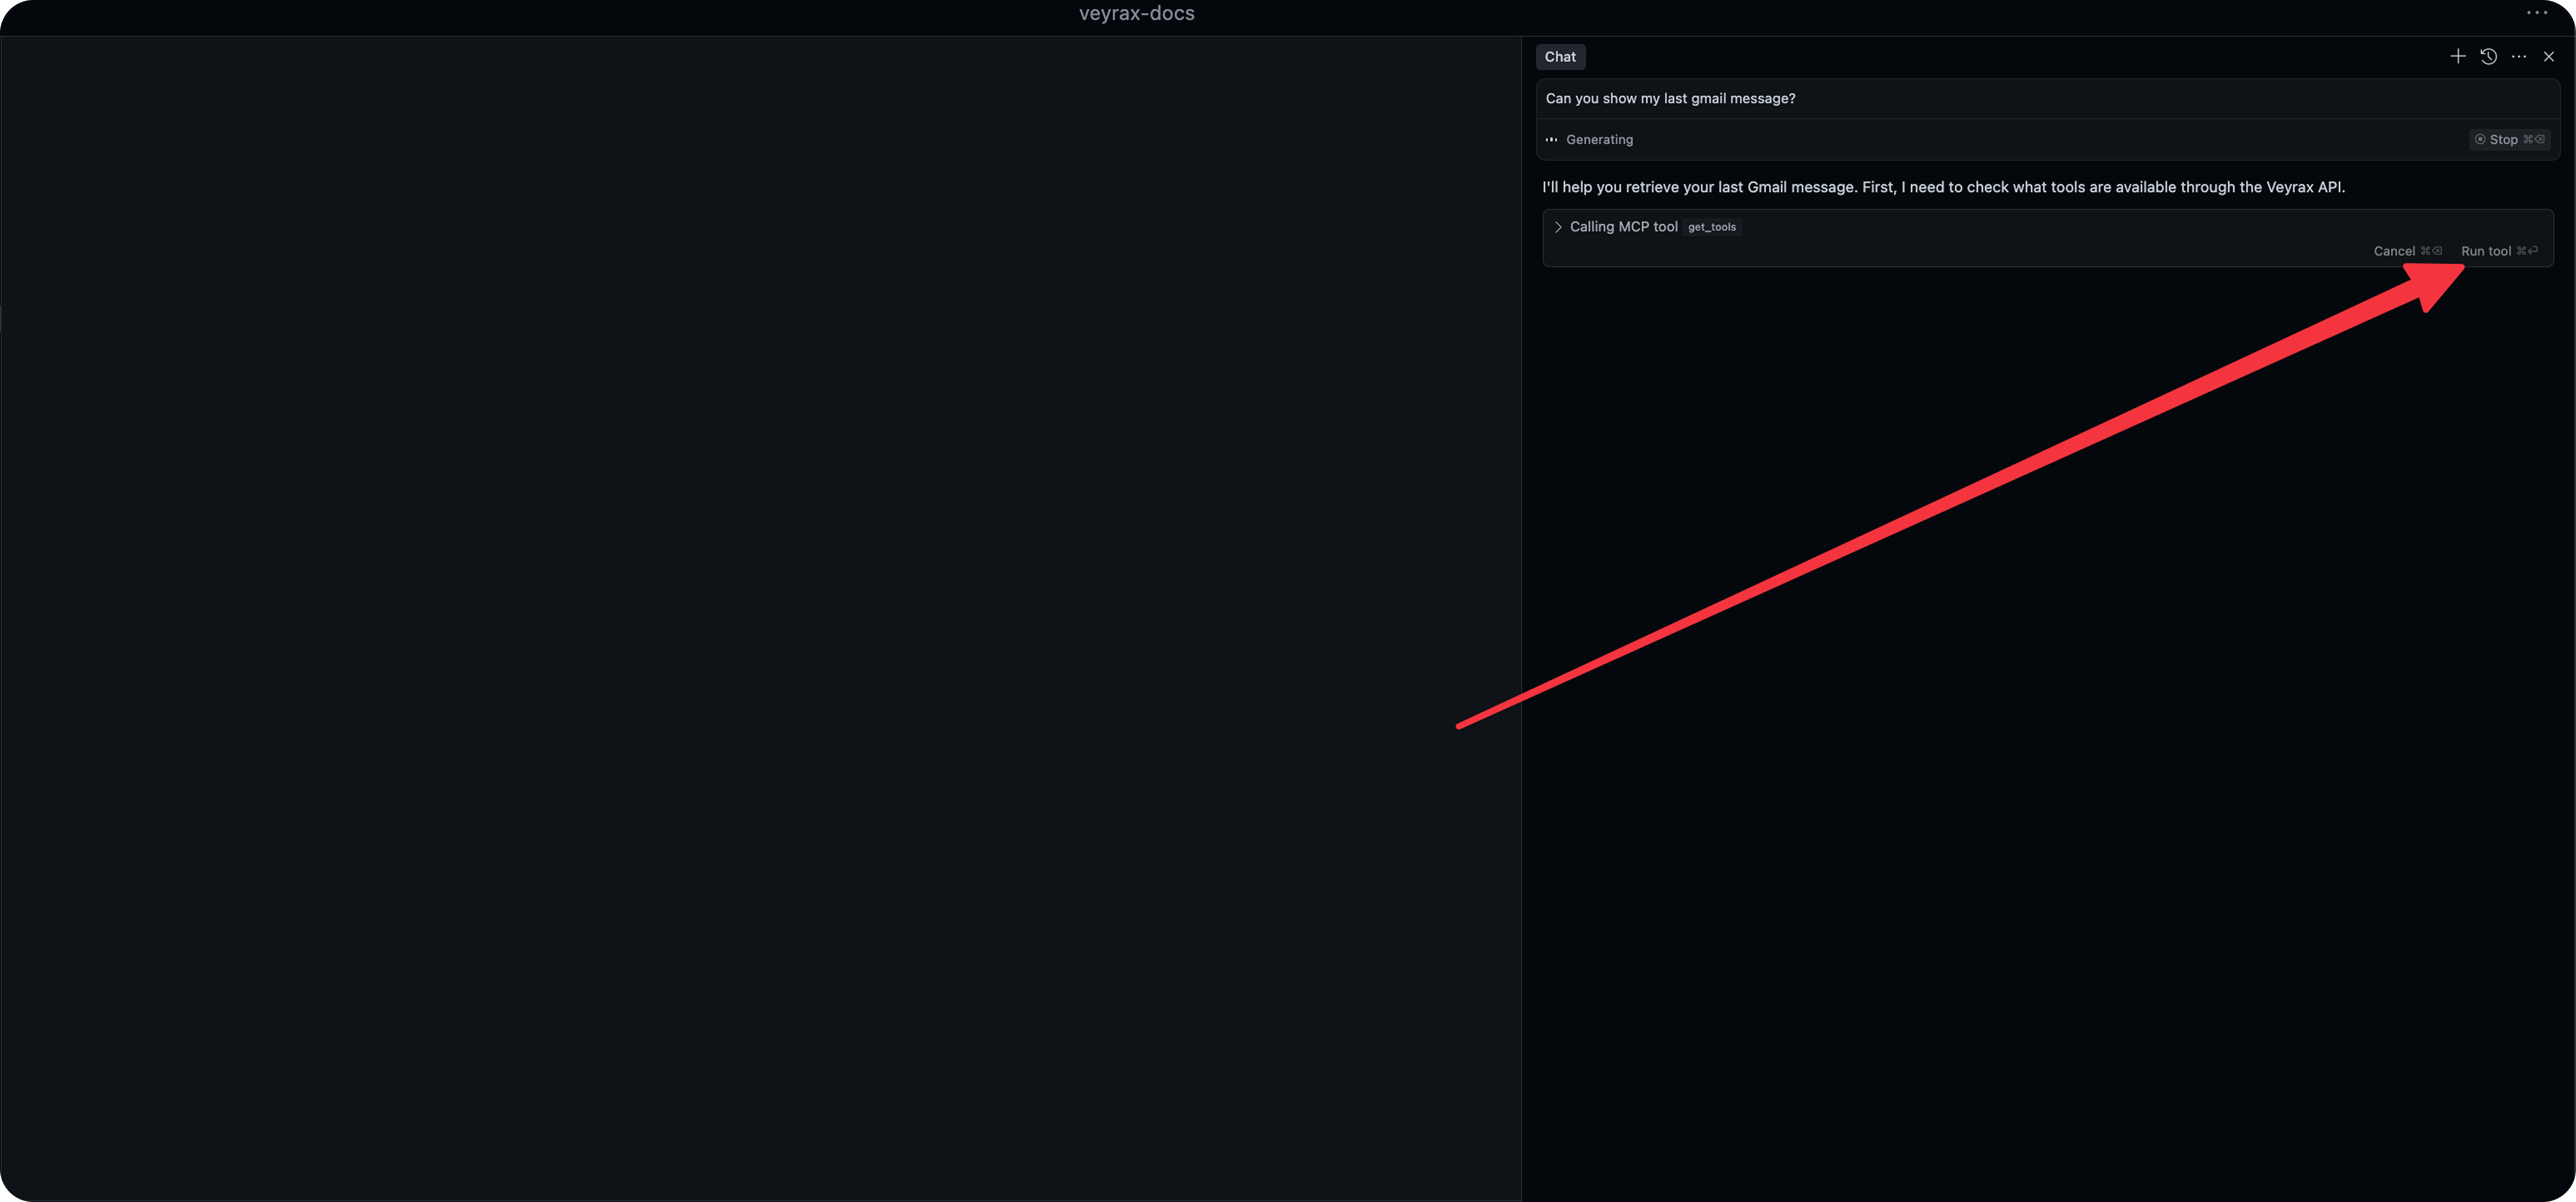Open chat history clock icon
Image resolution: width=2576 pixels, height=1202 pixels.
[x=2488, y=56]
